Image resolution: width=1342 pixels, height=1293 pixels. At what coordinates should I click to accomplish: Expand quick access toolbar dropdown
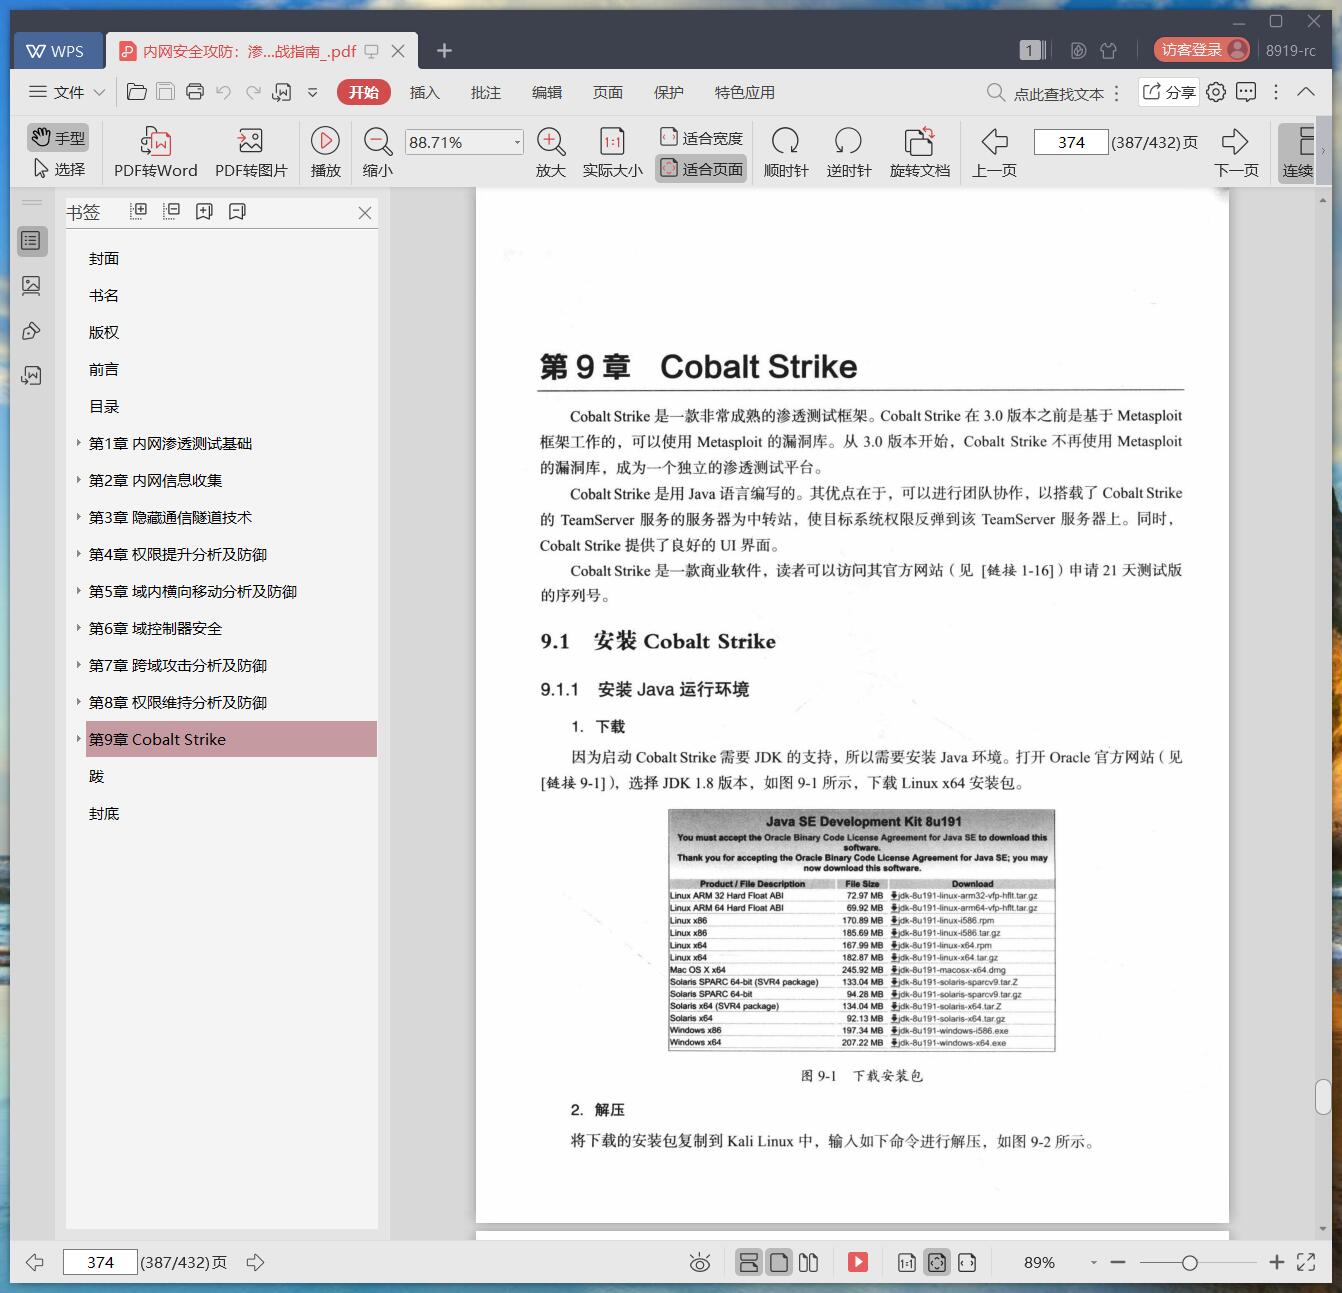click(x=313, y=92)
